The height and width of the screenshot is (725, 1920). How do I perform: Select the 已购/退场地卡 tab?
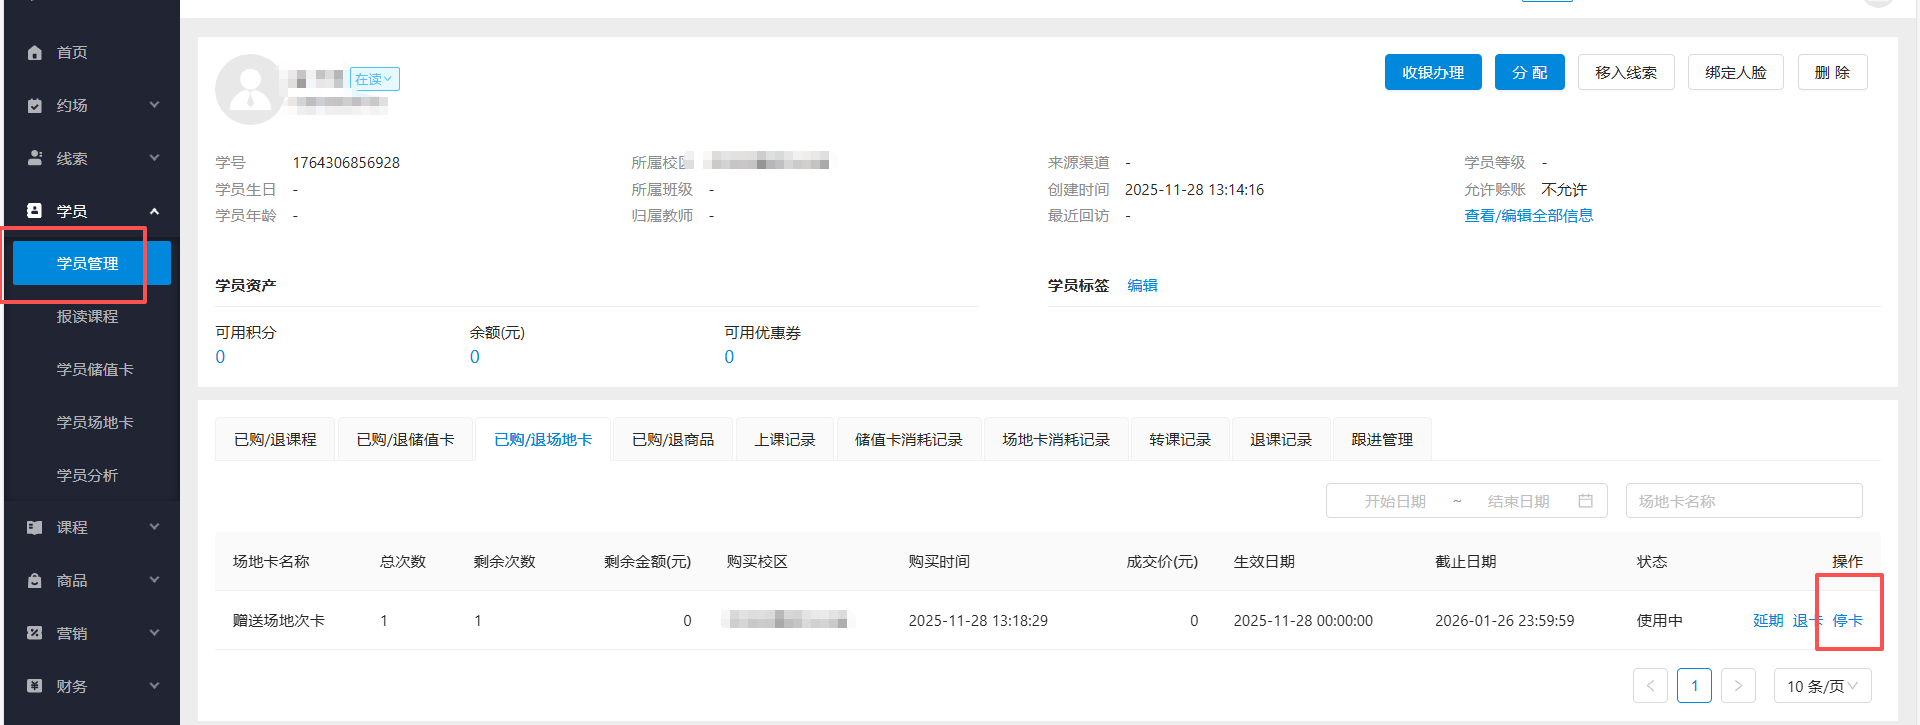click(543, 439)
